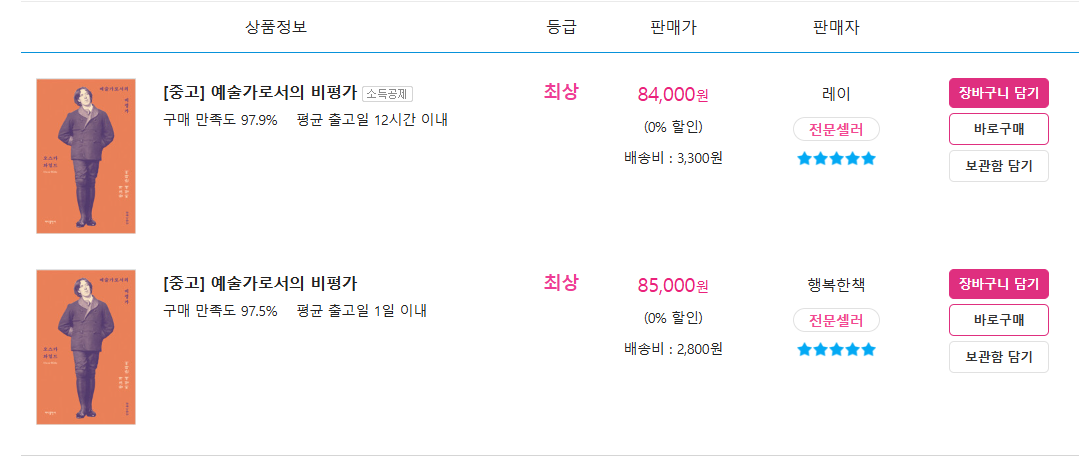Click 전문셀러 badge under 행복한책
1079x456 pixels.
point(836,321)
